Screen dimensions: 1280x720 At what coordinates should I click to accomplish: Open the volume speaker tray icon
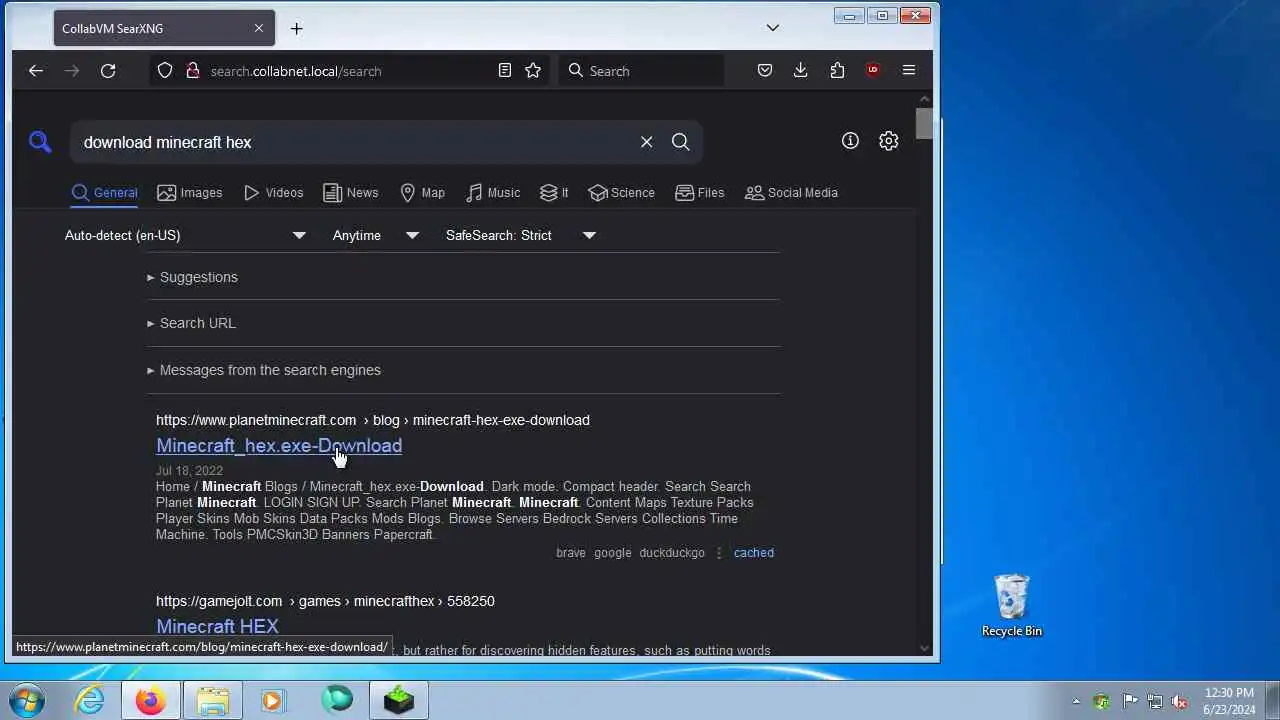tap(1180, 701)
